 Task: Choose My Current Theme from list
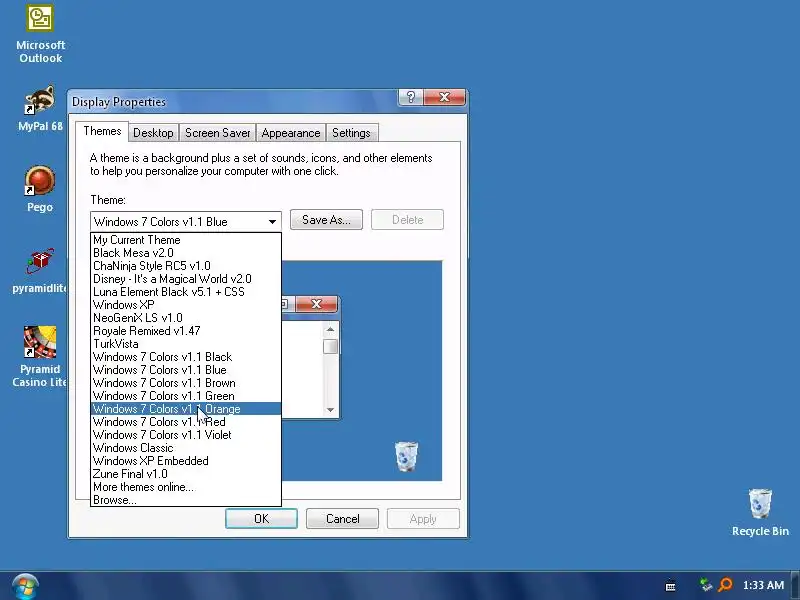tap(186, 240)
